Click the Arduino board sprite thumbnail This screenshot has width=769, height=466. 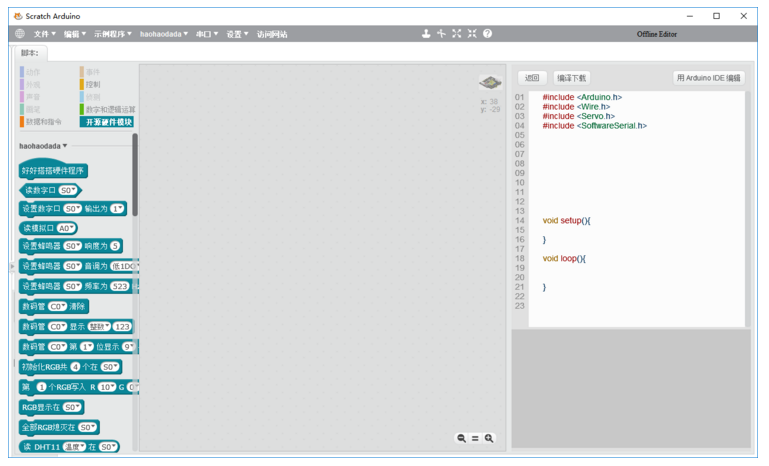(490, 82)
